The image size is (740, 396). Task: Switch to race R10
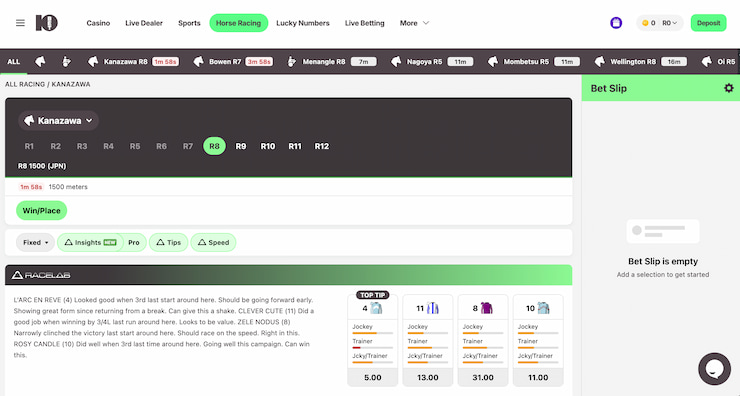[268, 146]
